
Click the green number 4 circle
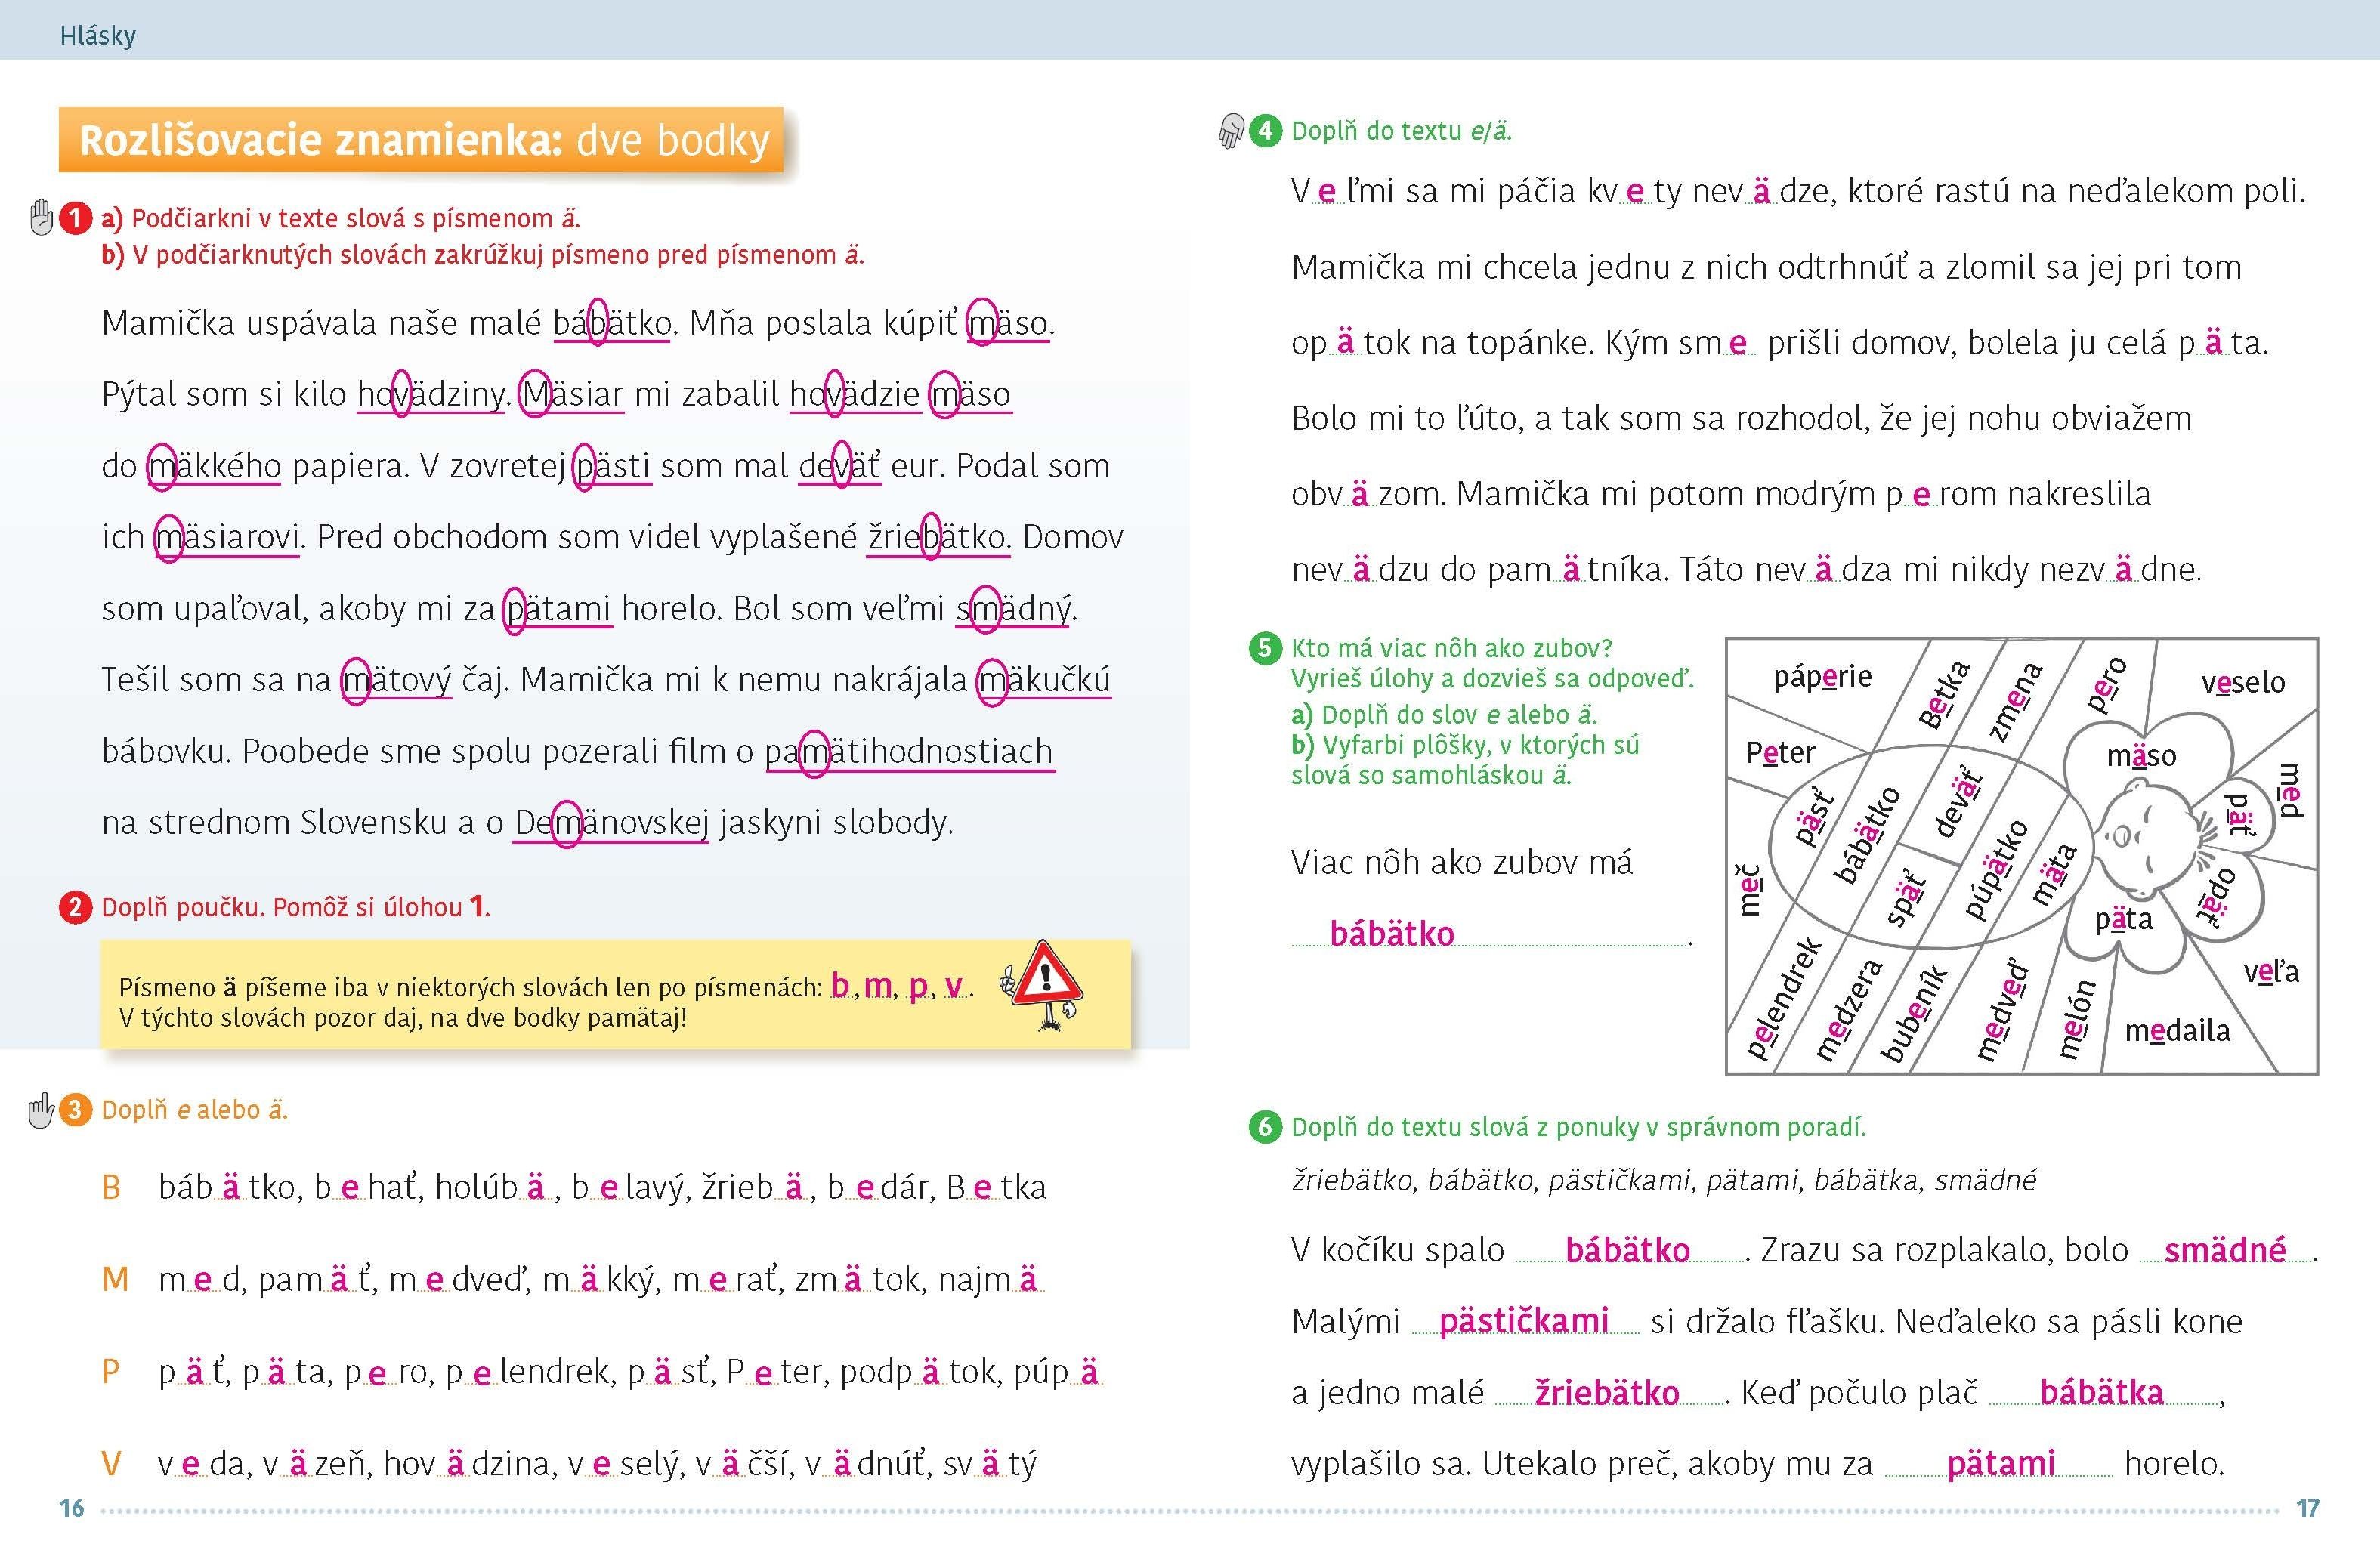(x=1265, y=130)
